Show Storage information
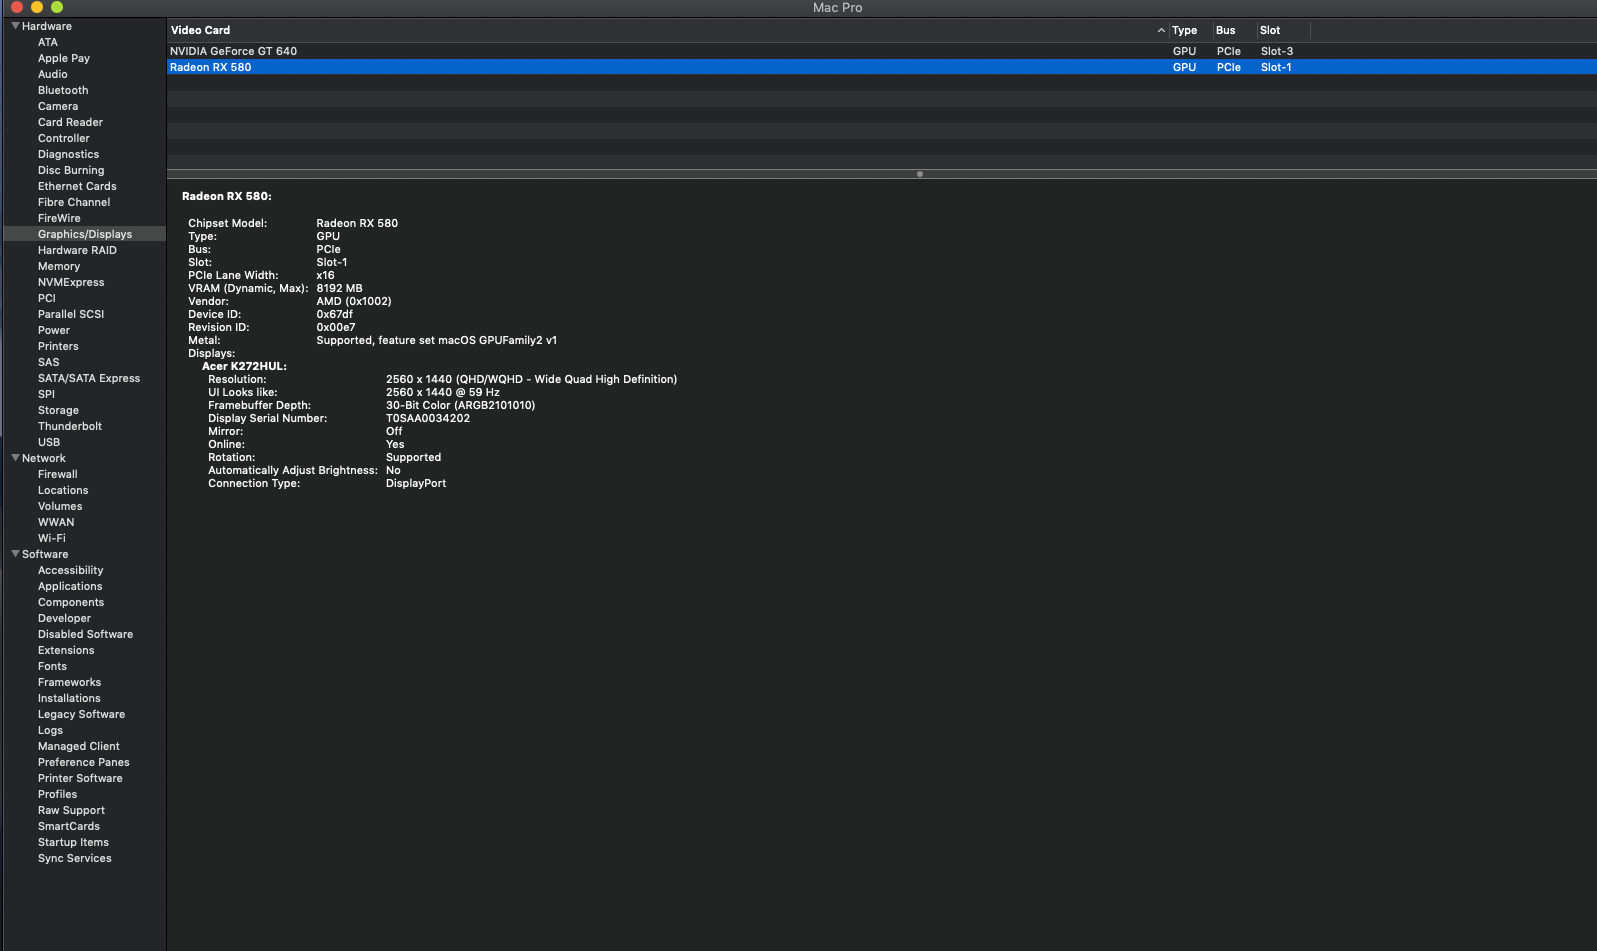 point(58,410)
